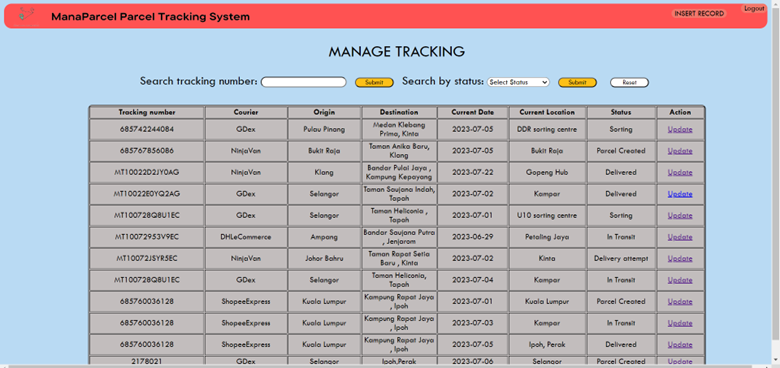Select tracking number MT10072JSYR5EC cell
Image resolution: width=780 pixels, height=368 pixels.
(147, 259)
